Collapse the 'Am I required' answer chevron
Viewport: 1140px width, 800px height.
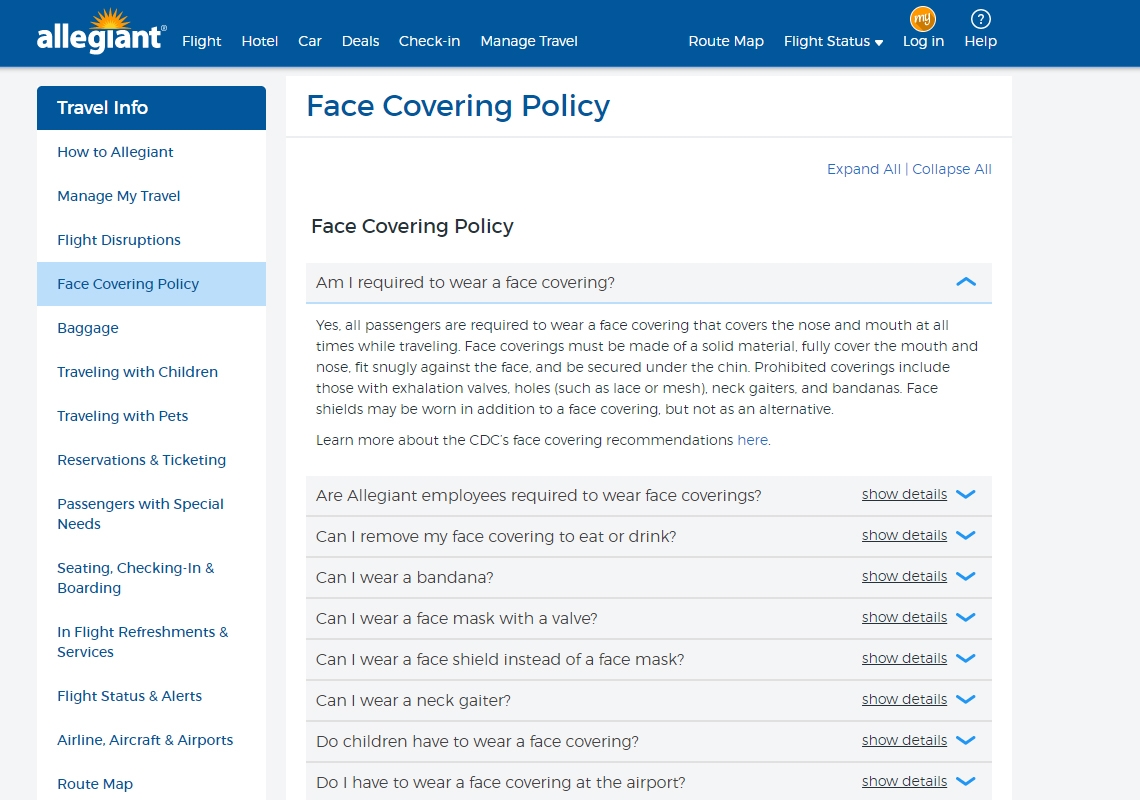[965, 283]
